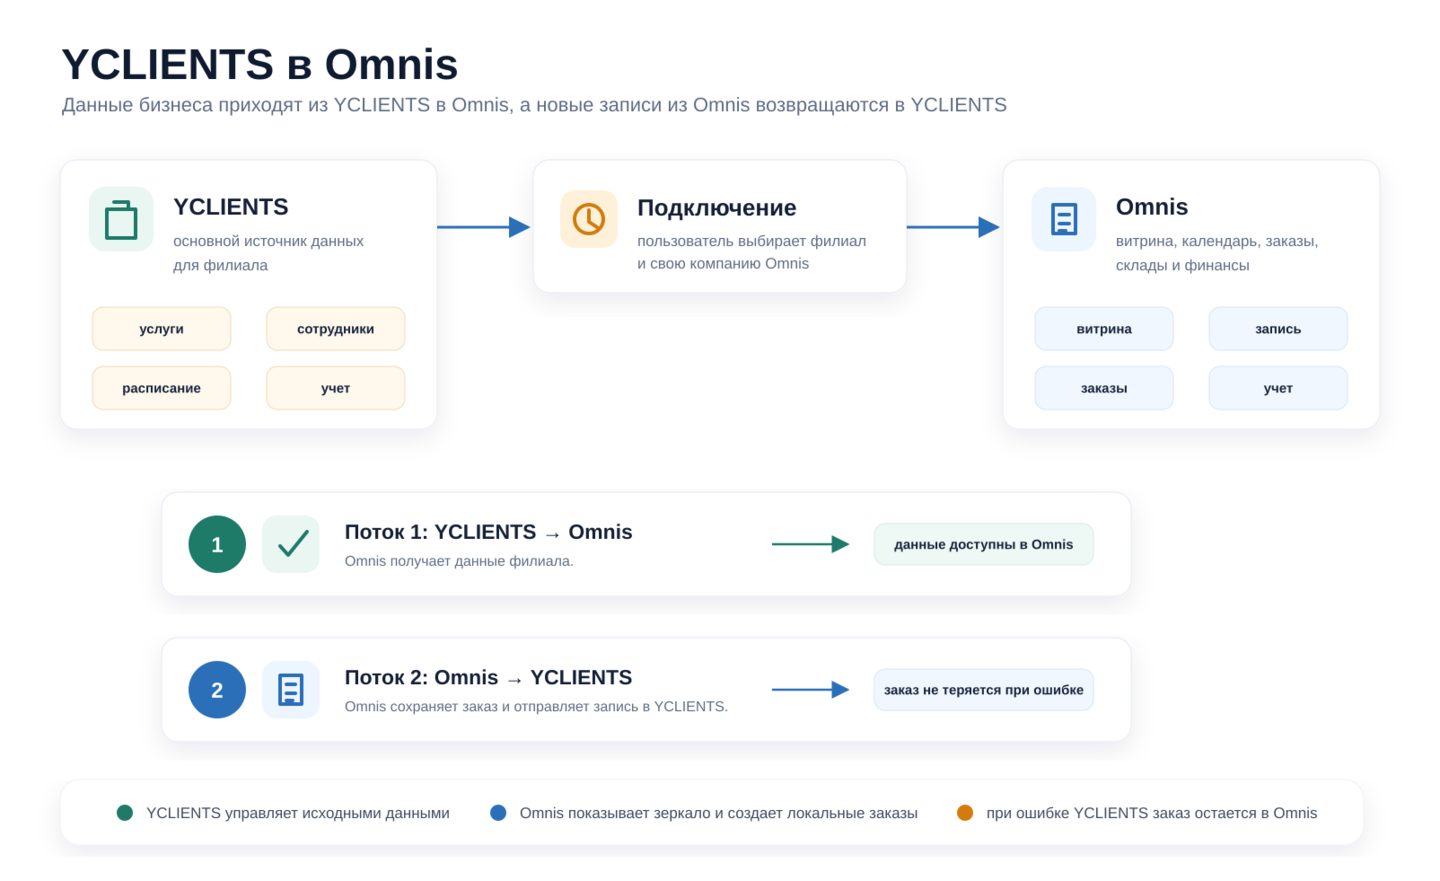Click legend text YCLIENTS управляет исходными данными
Image resolution: width=1440 pixels, height=881 pixels.
(298, 813)
